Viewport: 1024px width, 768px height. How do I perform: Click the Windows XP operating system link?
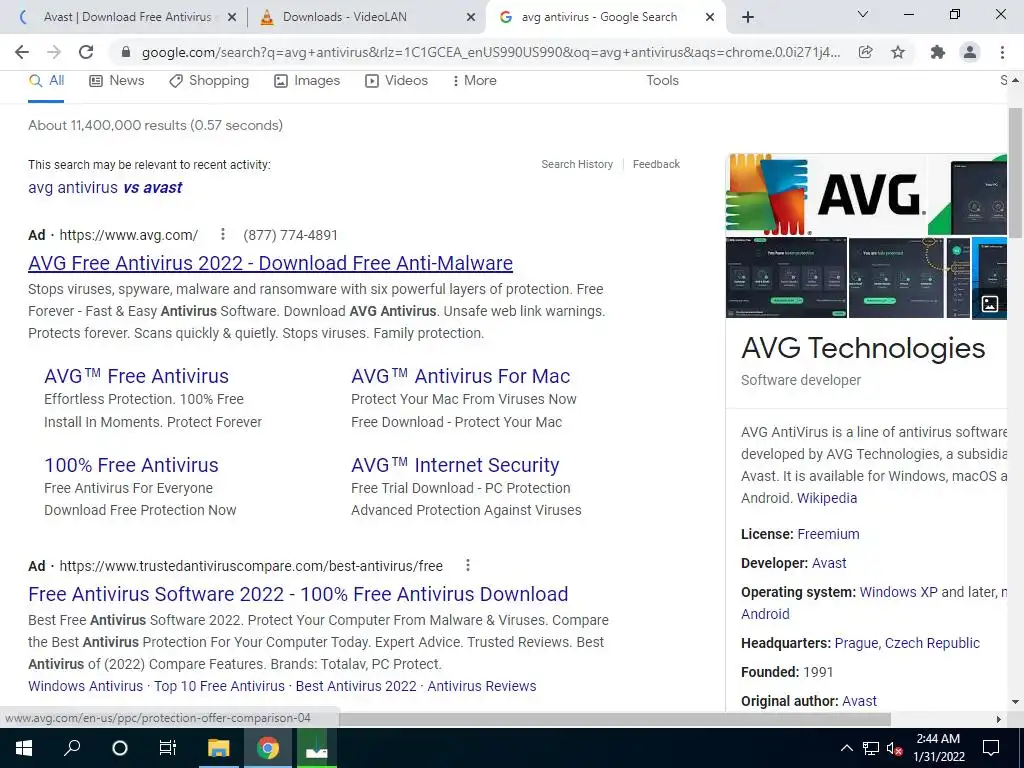pos(898,592)
